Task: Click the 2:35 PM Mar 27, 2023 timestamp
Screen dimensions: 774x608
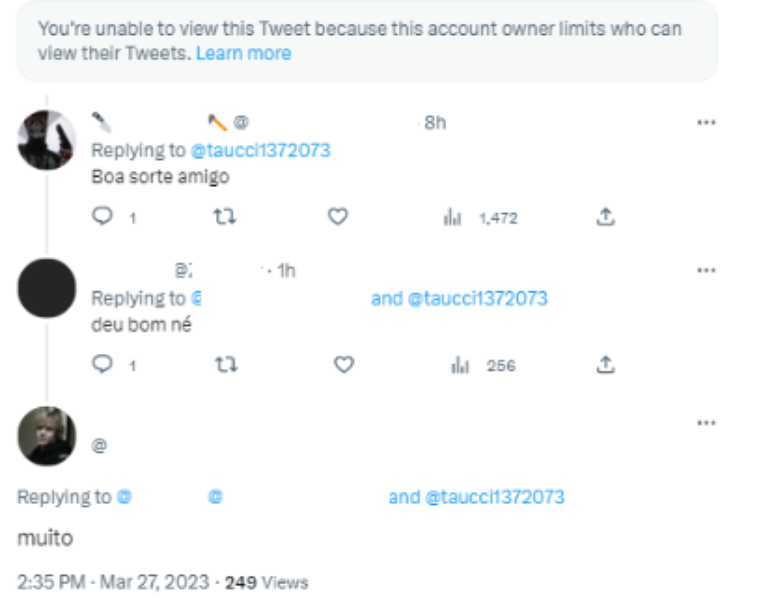Action: pyautogui.click(x=113, y=582)
